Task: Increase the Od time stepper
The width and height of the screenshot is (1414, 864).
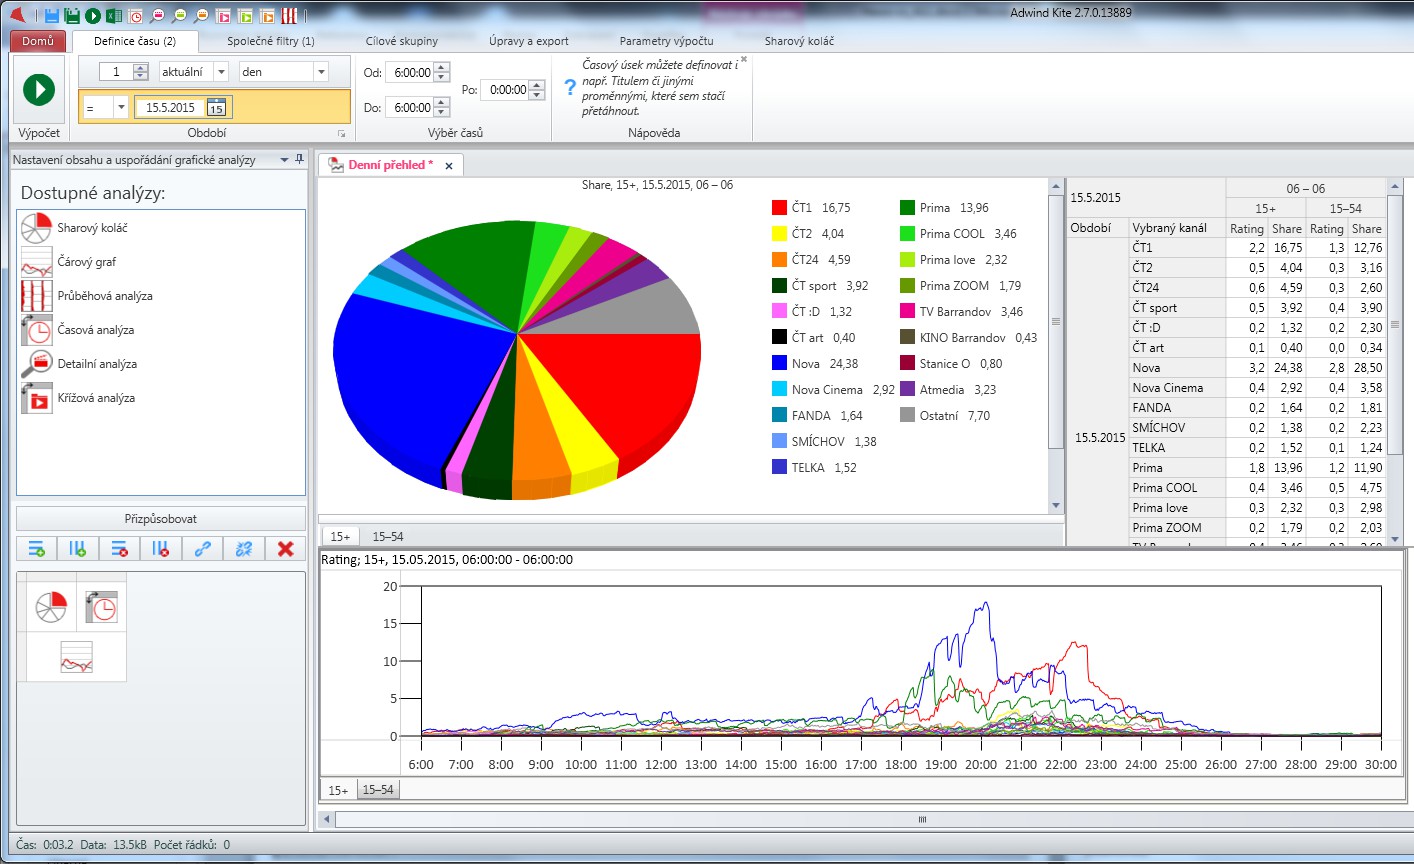Action: tap(442, 67)
